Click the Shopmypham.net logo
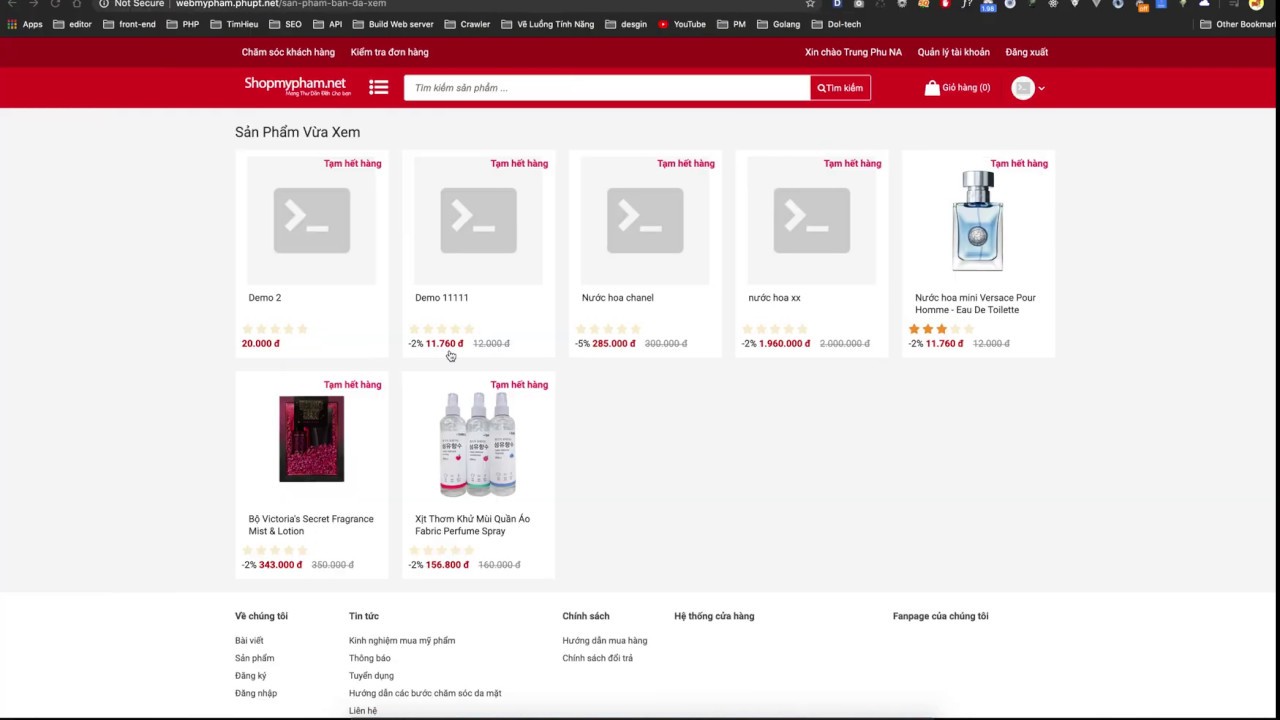Viewport: 1280px width, 720px height. tap(297, 87)
